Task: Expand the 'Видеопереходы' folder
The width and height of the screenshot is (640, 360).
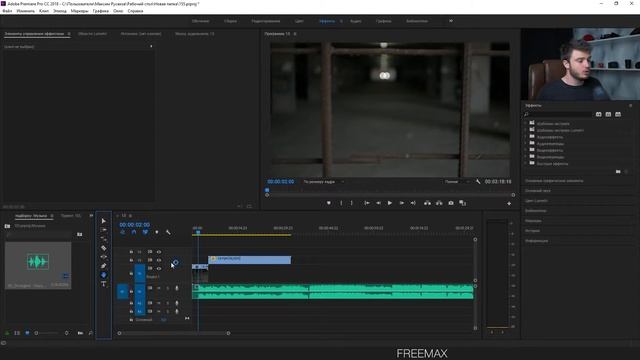Action: click(526, 157)
